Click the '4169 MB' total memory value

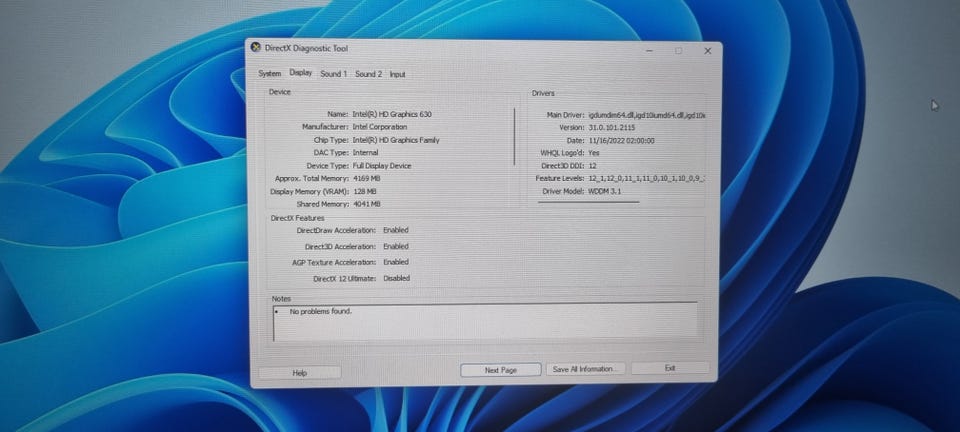pyautogui.click(x=367, y=179)
